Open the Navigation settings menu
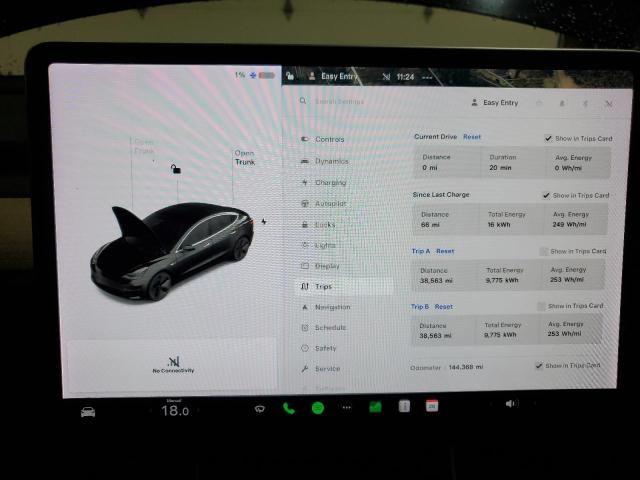640x480 pixels. [x=326, y=307]
